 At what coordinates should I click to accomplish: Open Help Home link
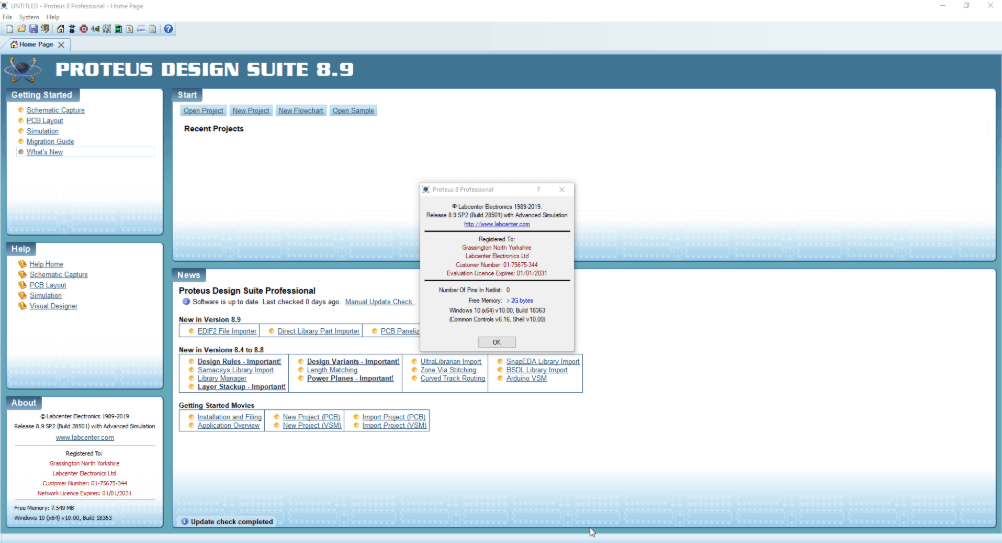46,264
